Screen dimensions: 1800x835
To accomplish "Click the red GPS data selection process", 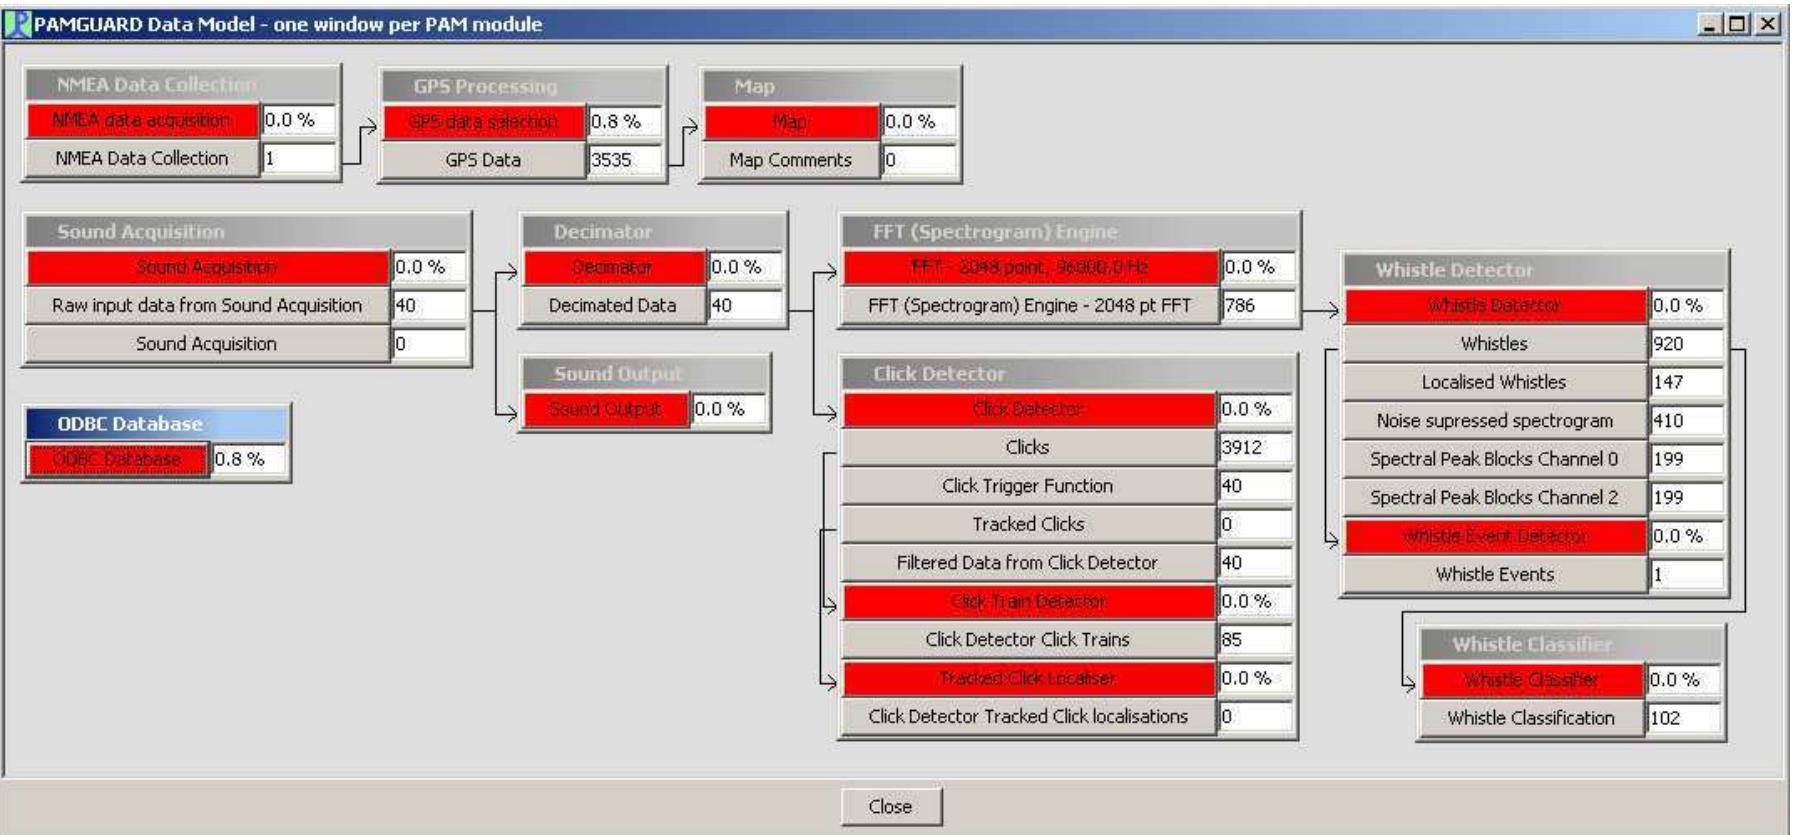I will (483, 121).
